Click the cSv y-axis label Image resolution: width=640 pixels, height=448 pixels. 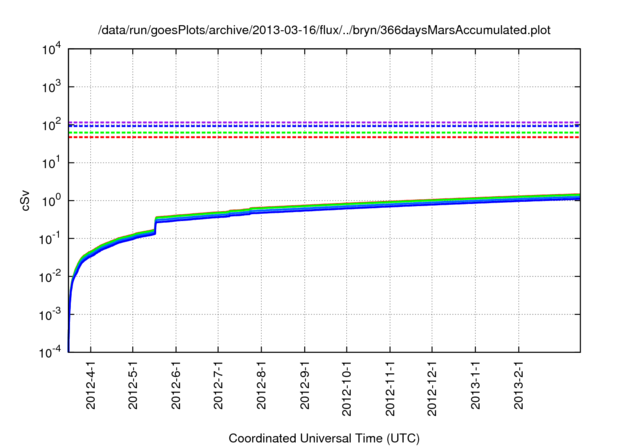pyautogui.click(x=25, y=200)
